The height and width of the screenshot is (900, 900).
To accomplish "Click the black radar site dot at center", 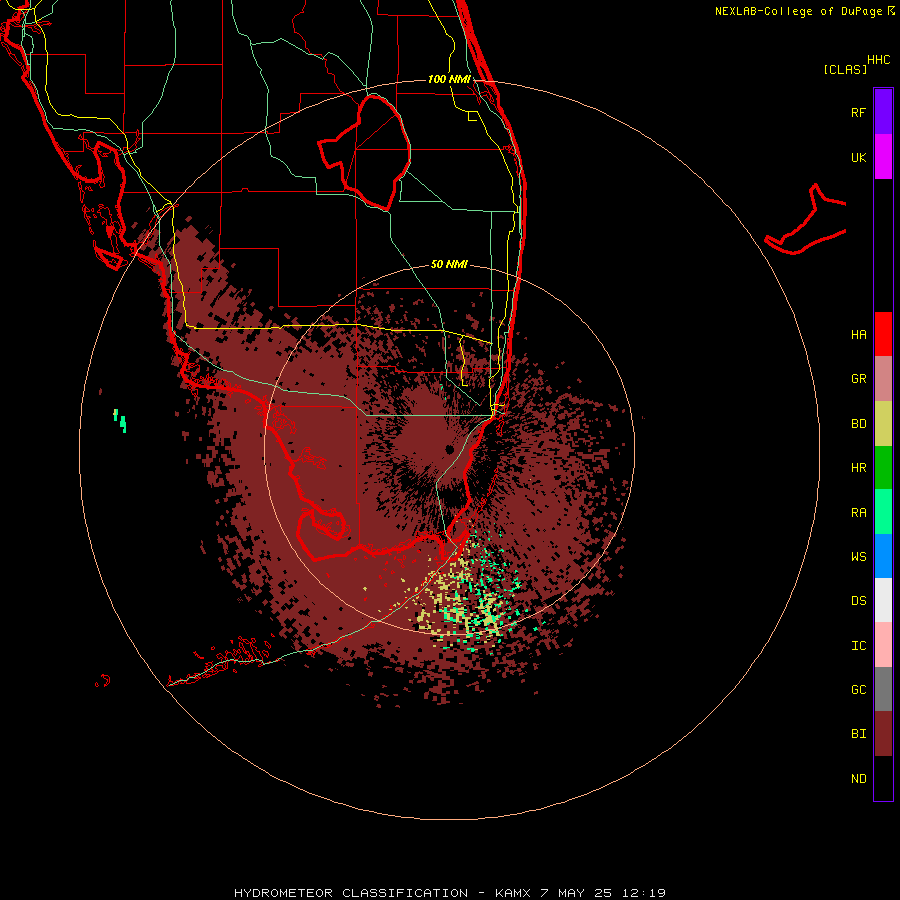I will [x=449, y=449].
